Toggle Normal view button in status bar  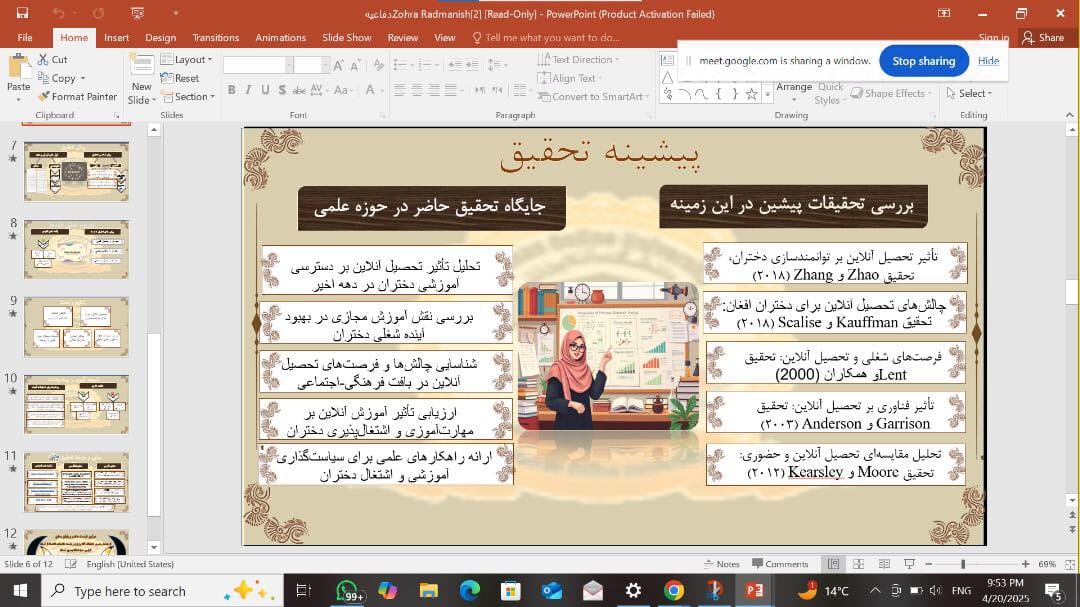point(832,564)
